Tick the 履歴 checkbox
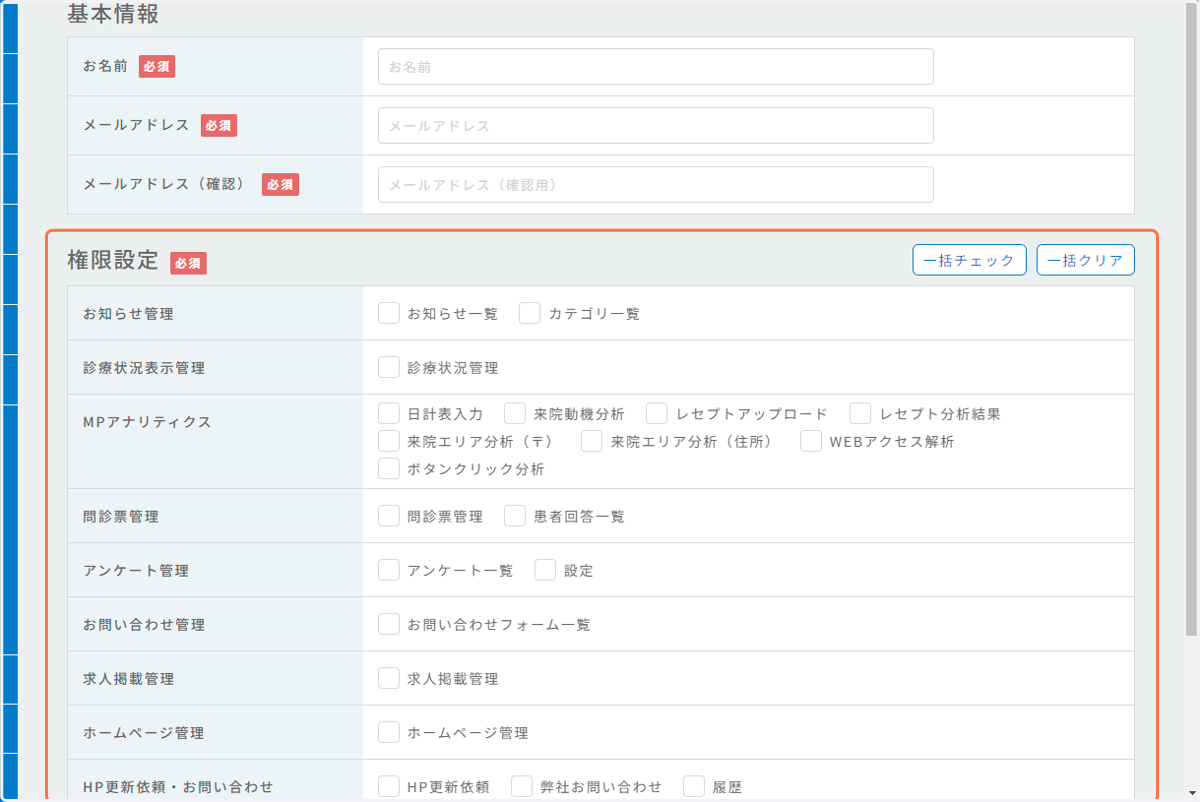 pos(694,786)
